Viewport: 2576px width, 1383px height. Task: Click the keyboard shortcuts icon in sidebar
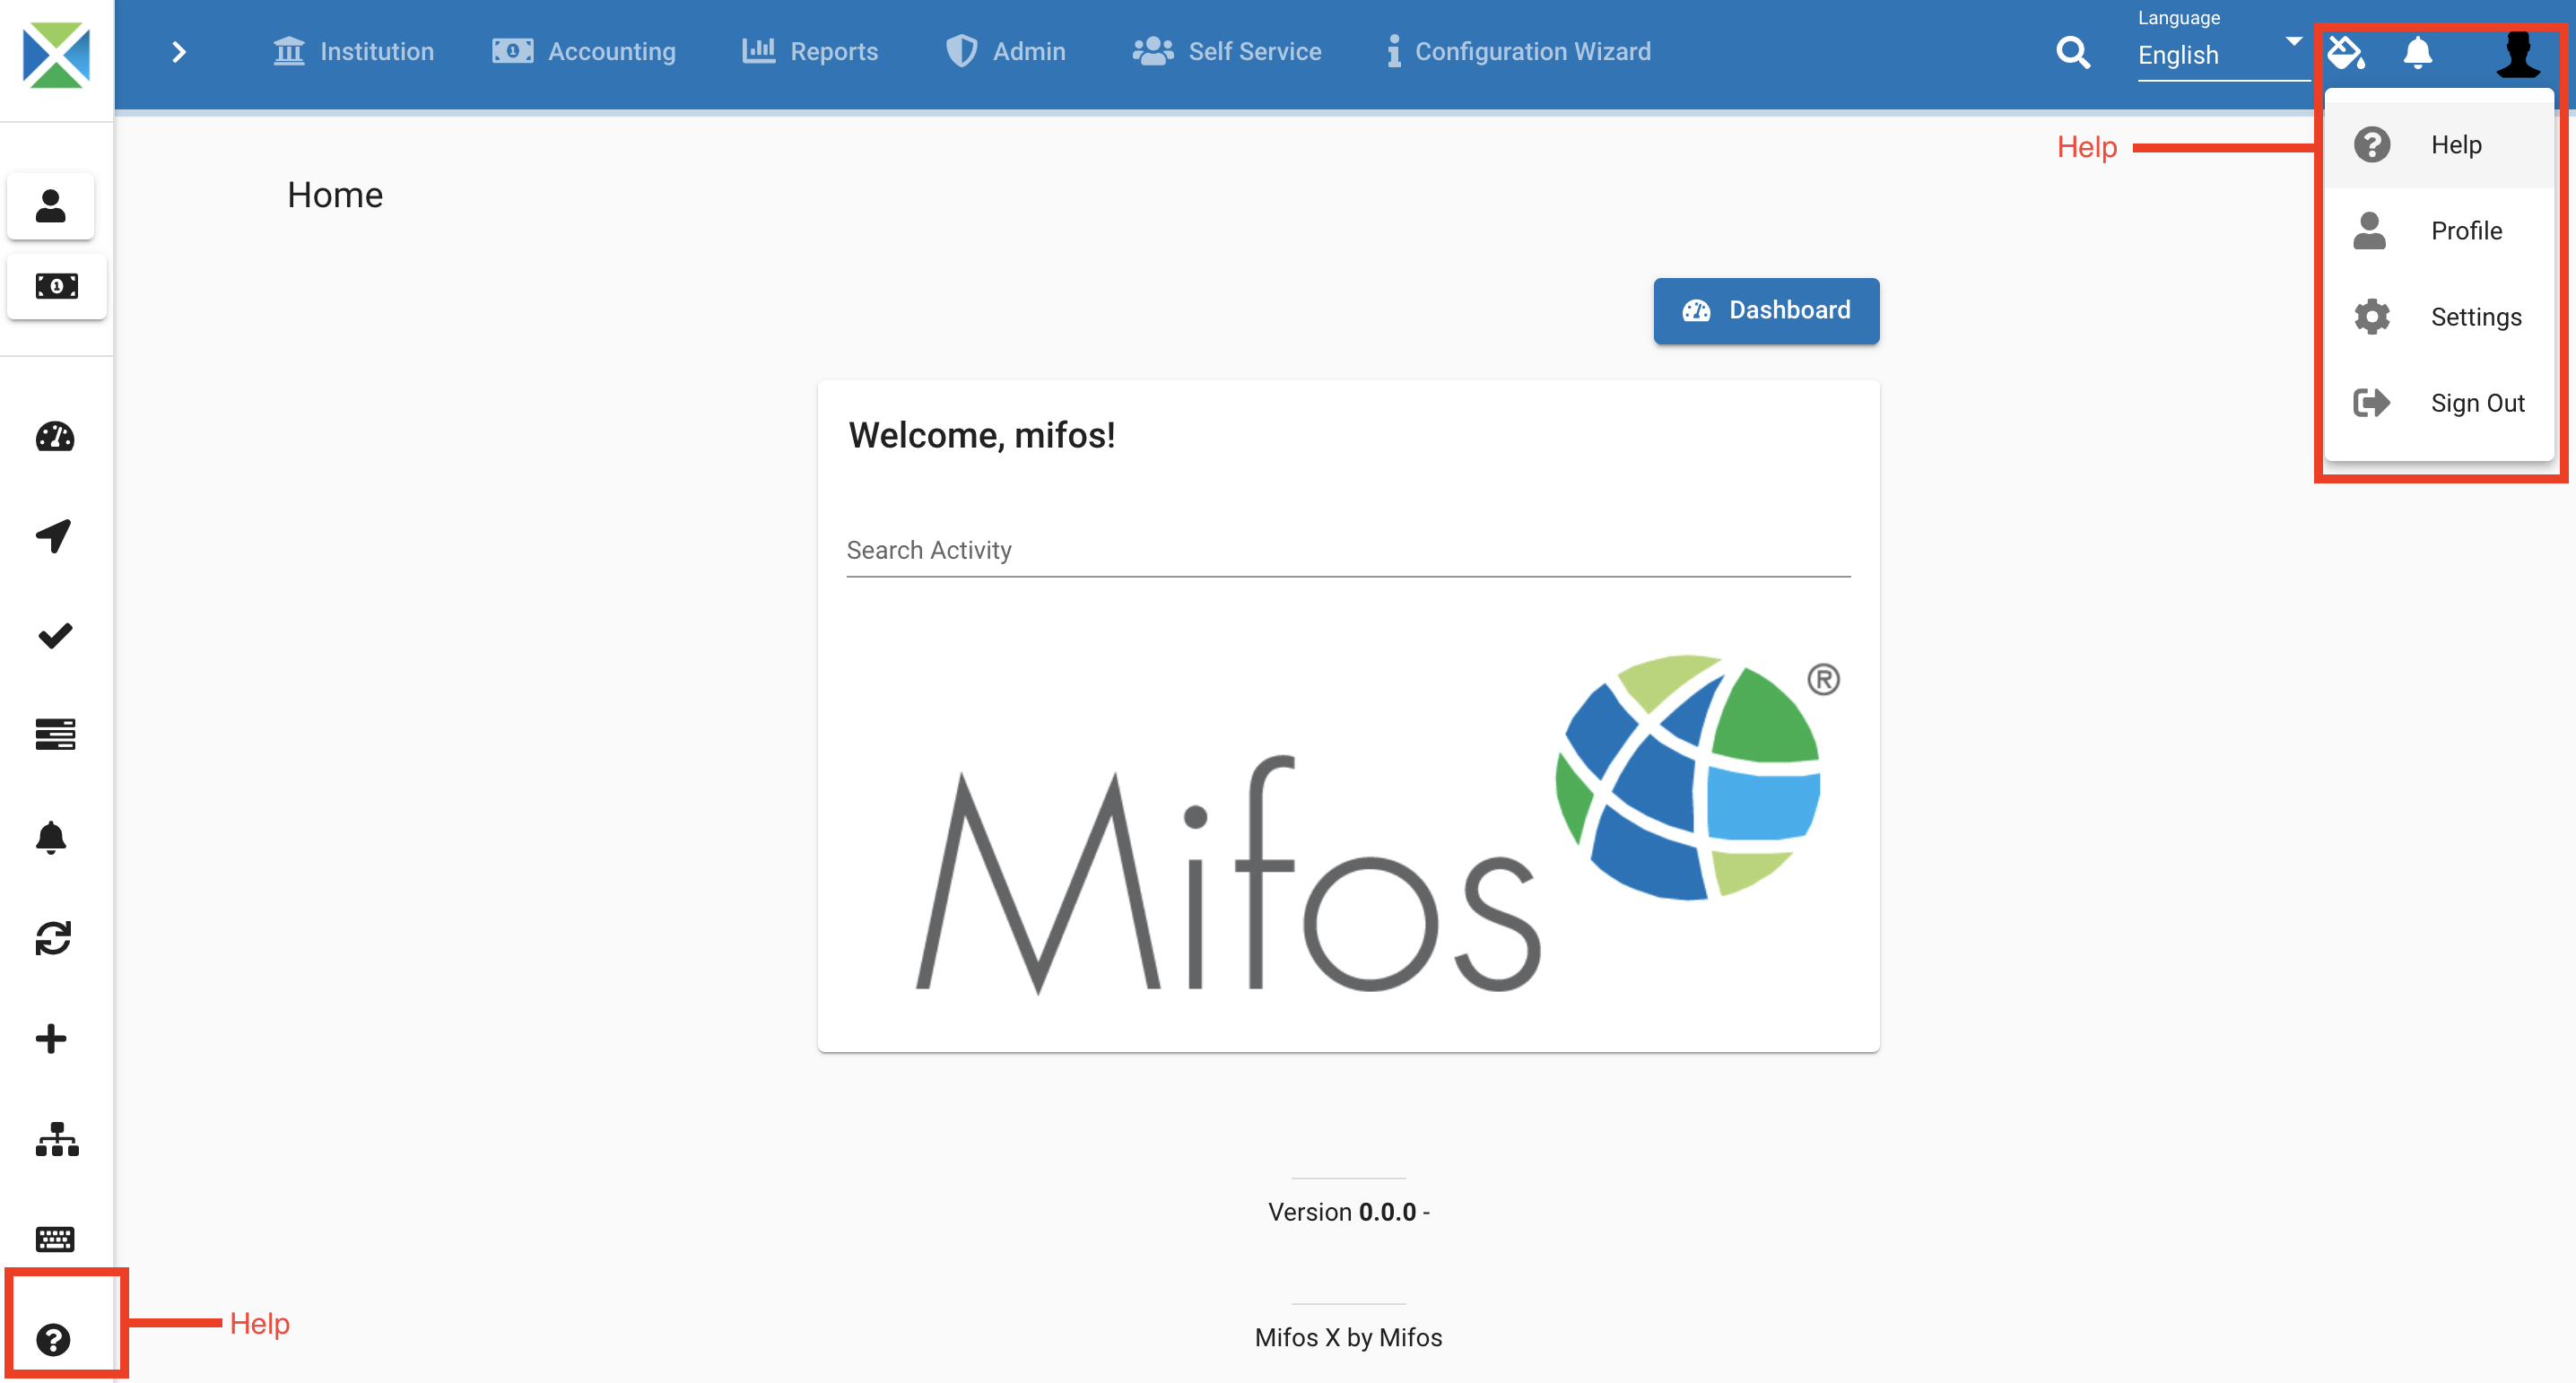[55, 1239]
